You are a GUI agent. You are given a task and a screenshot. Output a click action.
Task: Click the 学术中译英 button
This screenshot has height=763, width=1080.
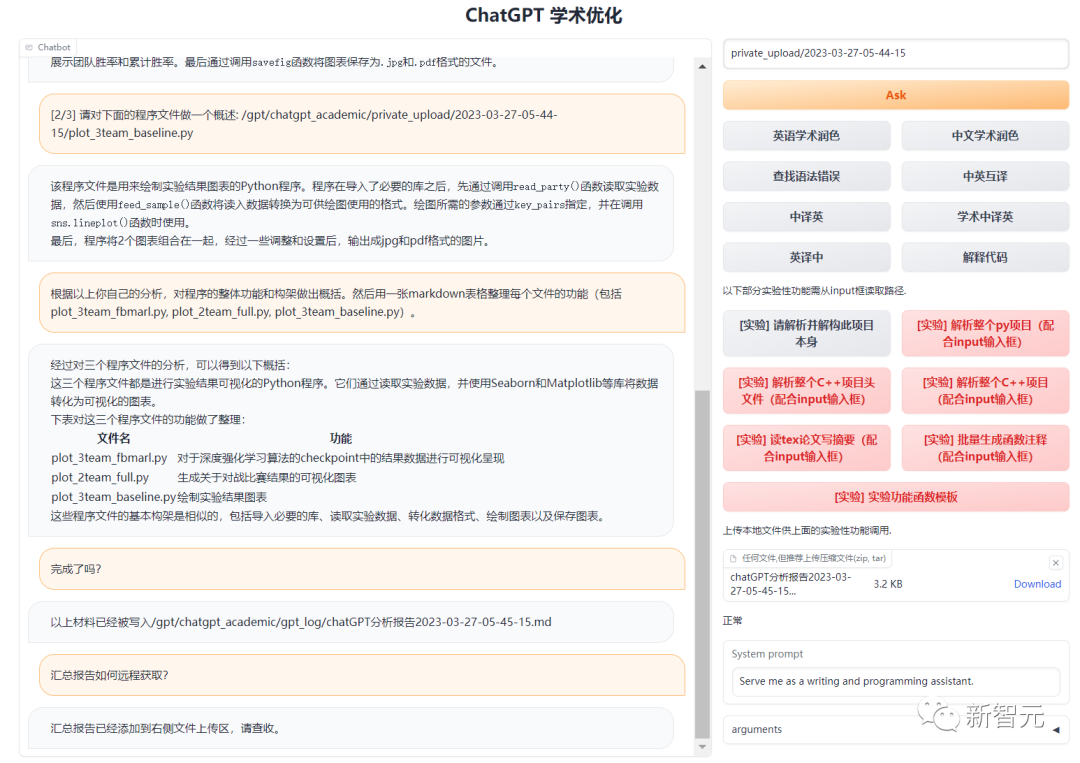click(x=984, y=216)
